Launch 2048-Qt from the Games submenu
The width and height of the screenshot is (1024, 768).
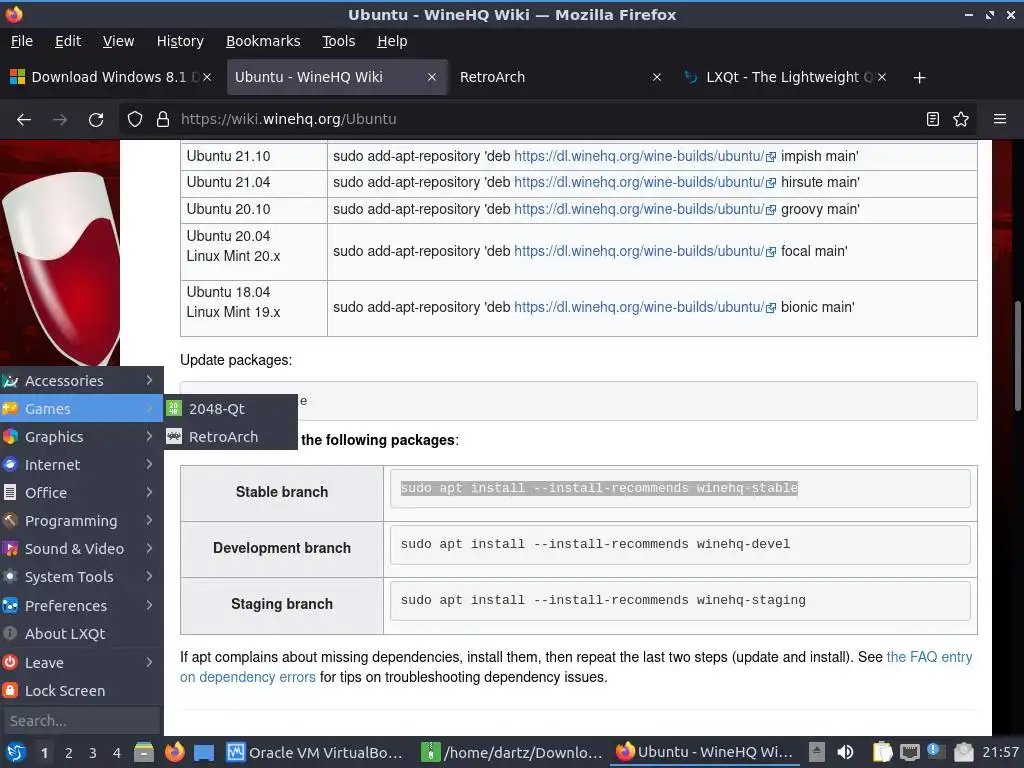[231, 409]
